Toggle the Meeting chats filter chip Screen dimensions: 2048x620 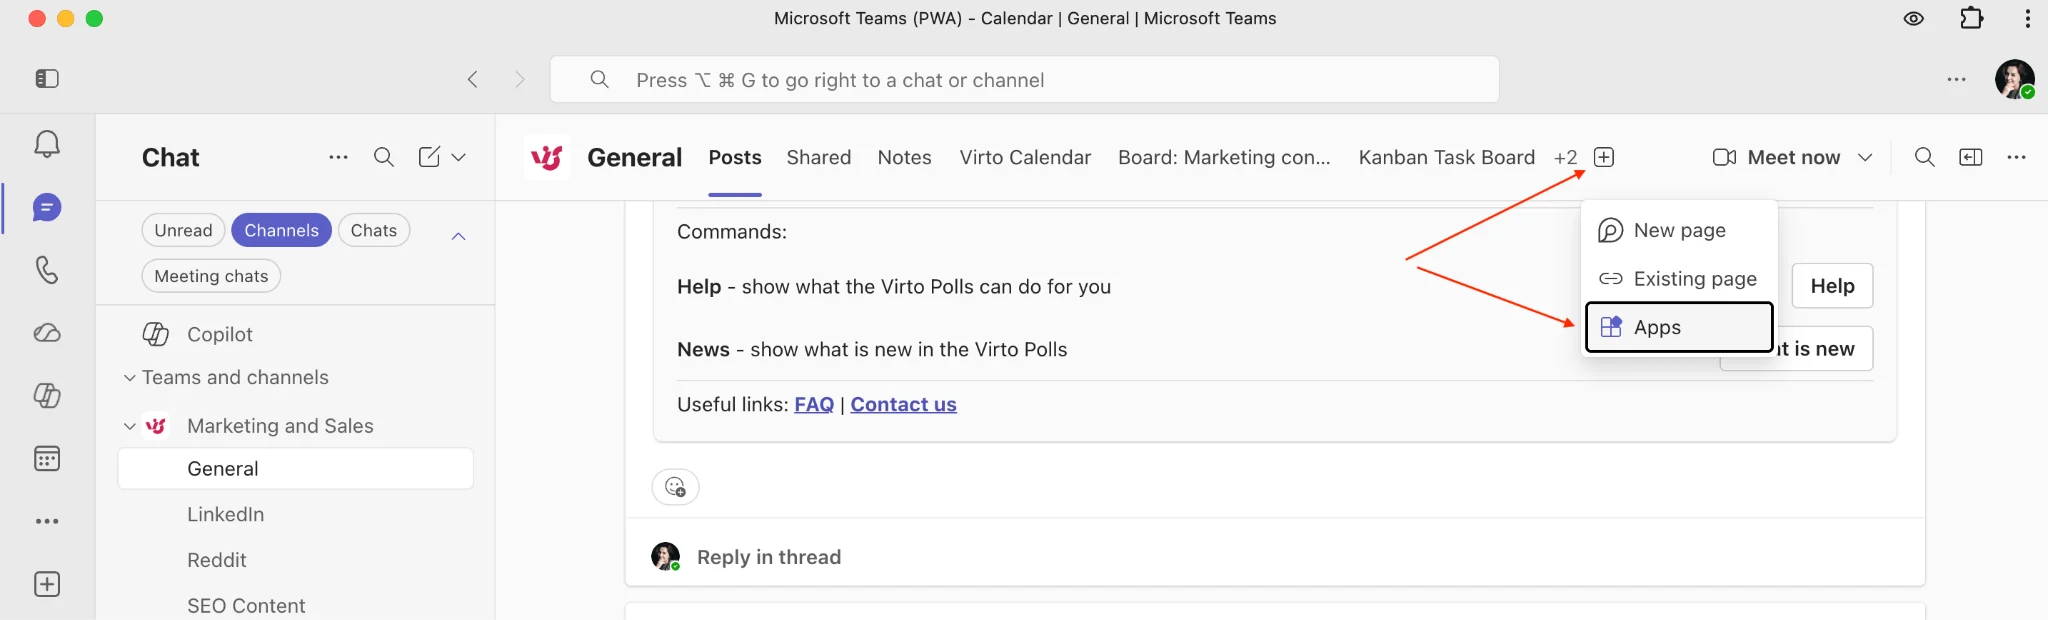(x=211, y=276)
